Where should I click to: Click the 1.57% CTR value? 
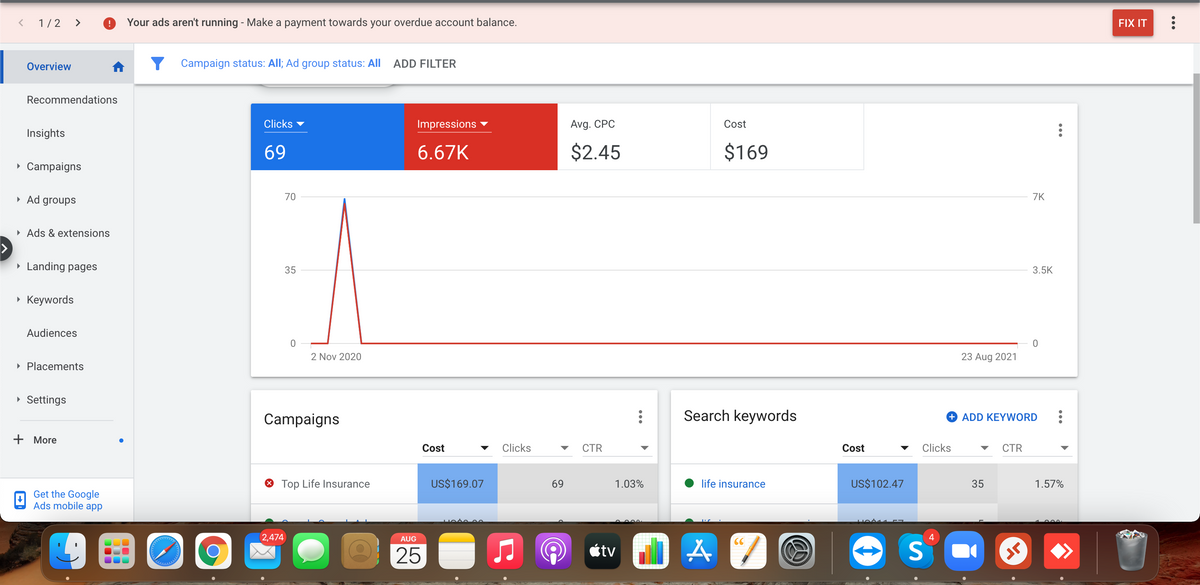[1049, 484]
